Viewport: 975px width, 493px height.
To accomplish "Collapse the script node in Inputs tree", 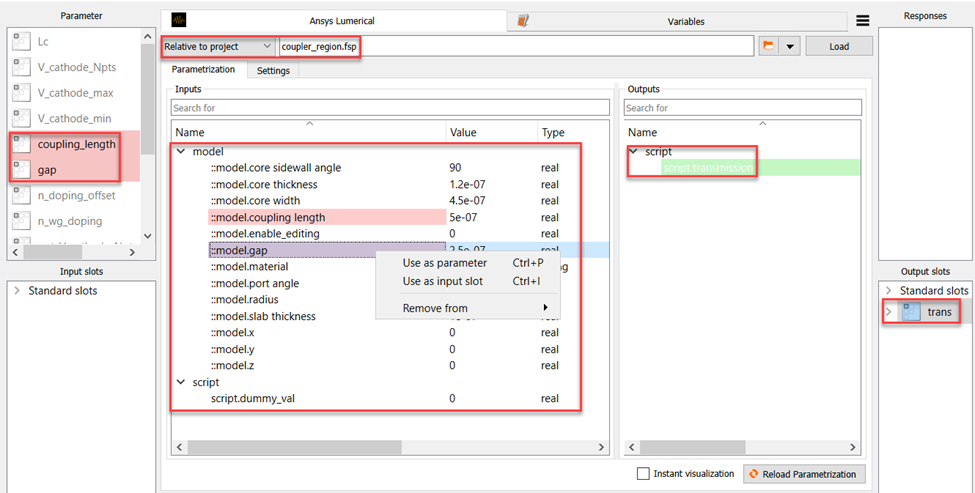I will pyautogui.click(x=181, y=382).
